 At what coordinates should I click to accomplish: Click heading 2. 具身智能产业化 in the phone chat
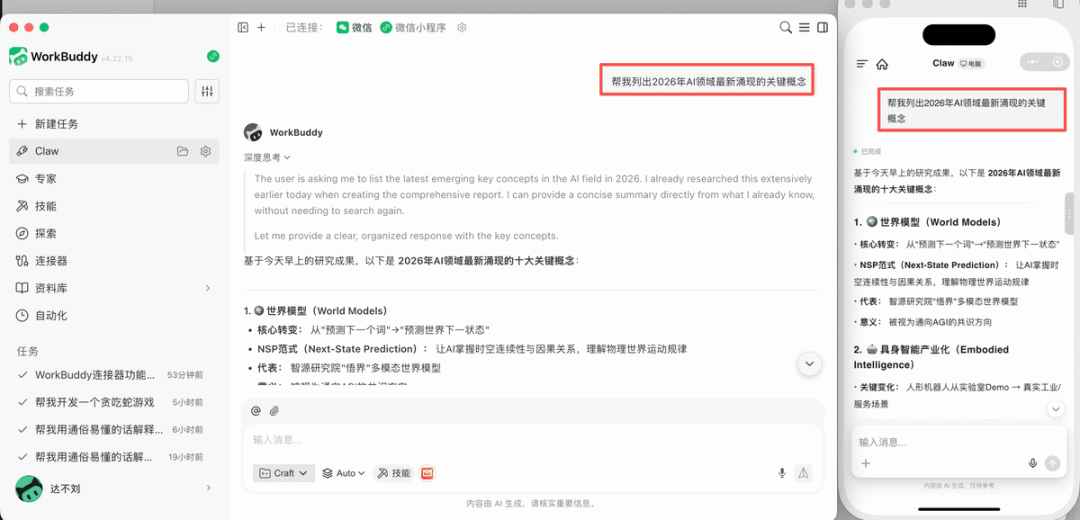click(x=931, y=357)
